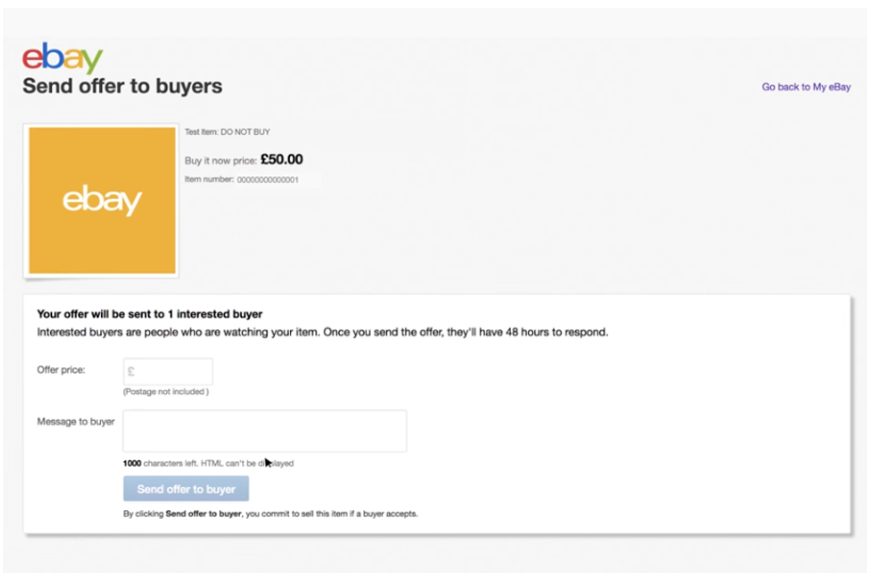Click the 'By clicking Send offer to buyer' disclaimer
This screenshot has width=880, height=573.
[x=271, y=514]
